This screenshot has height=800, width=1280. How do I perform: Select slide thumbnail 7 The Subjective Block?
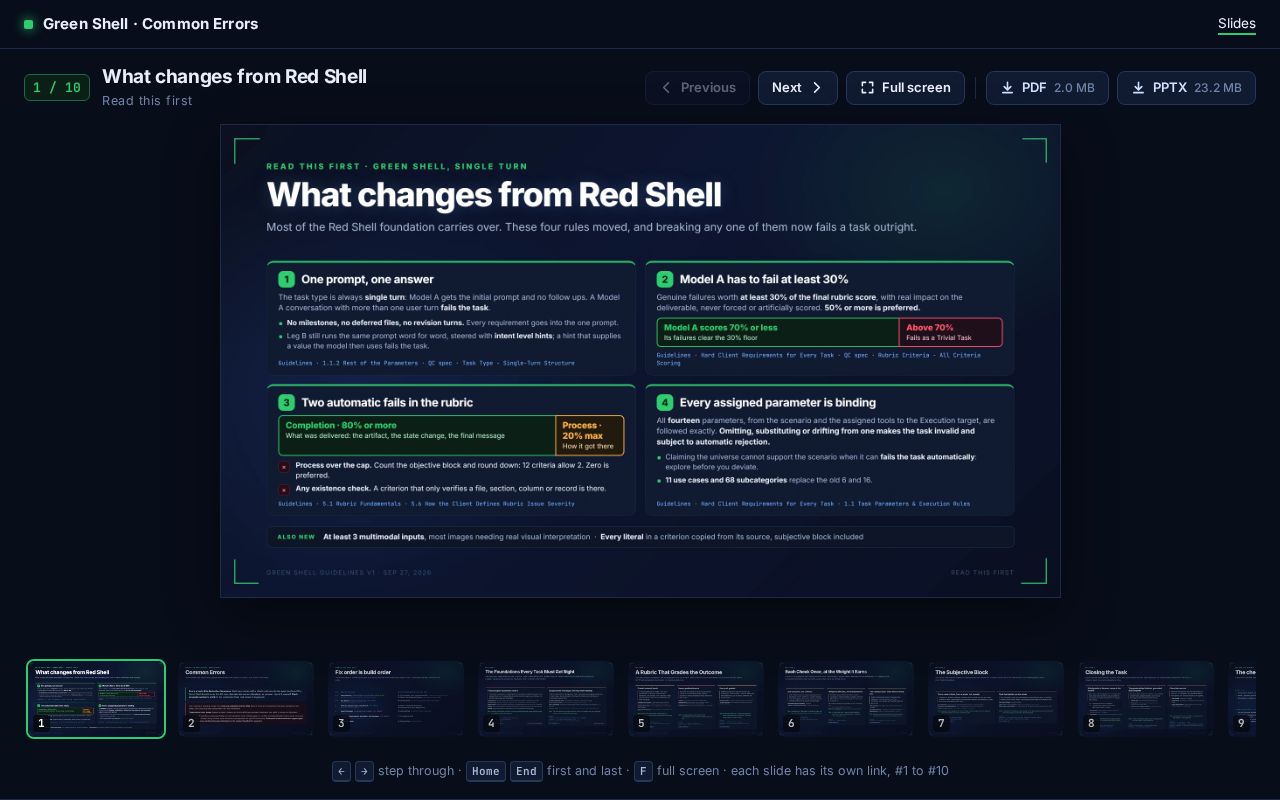click(996, 699)
